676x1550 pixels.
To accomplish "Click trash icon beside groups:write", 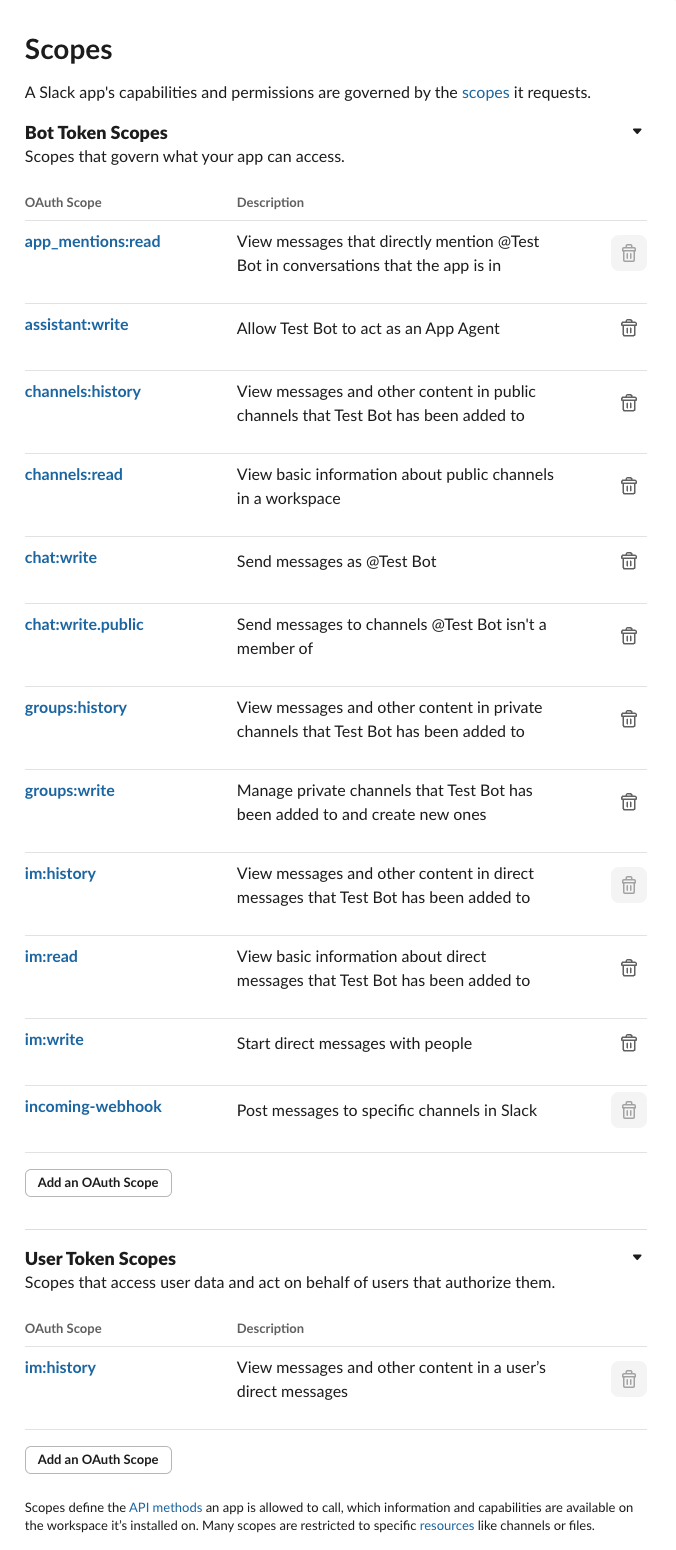I will click(x=629, y=802).
